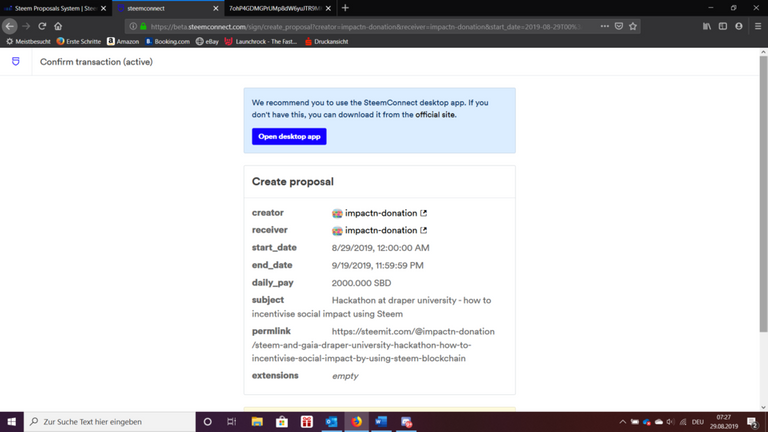Go back with browser back arrow

[x=10, y=26]
